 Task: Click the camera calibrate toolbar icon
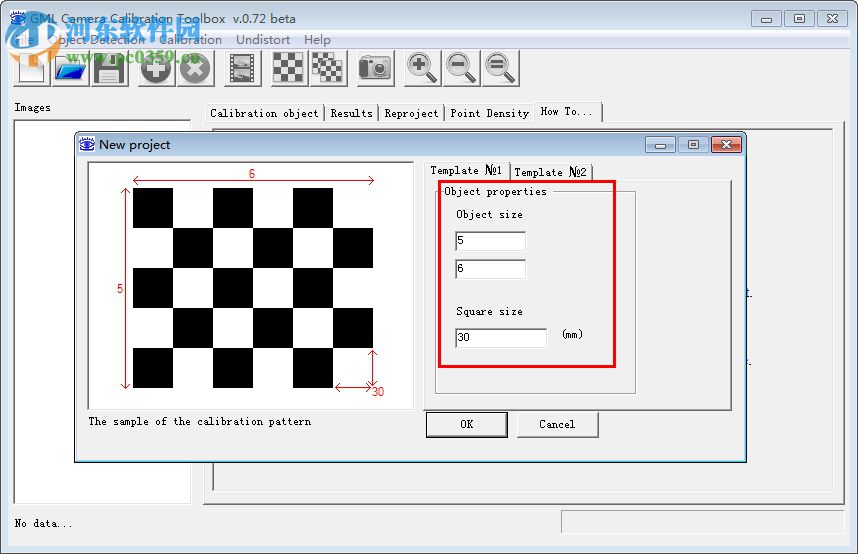tap(375, 69)
